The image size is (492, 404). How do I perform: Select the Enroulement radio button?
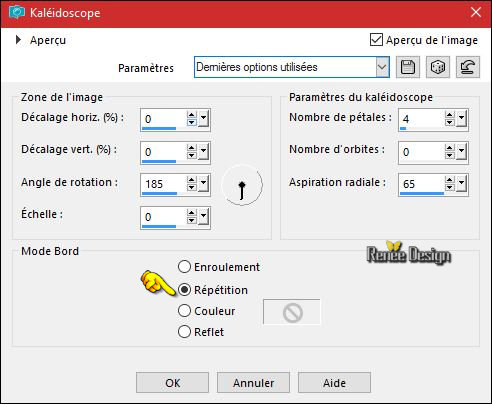184,267
